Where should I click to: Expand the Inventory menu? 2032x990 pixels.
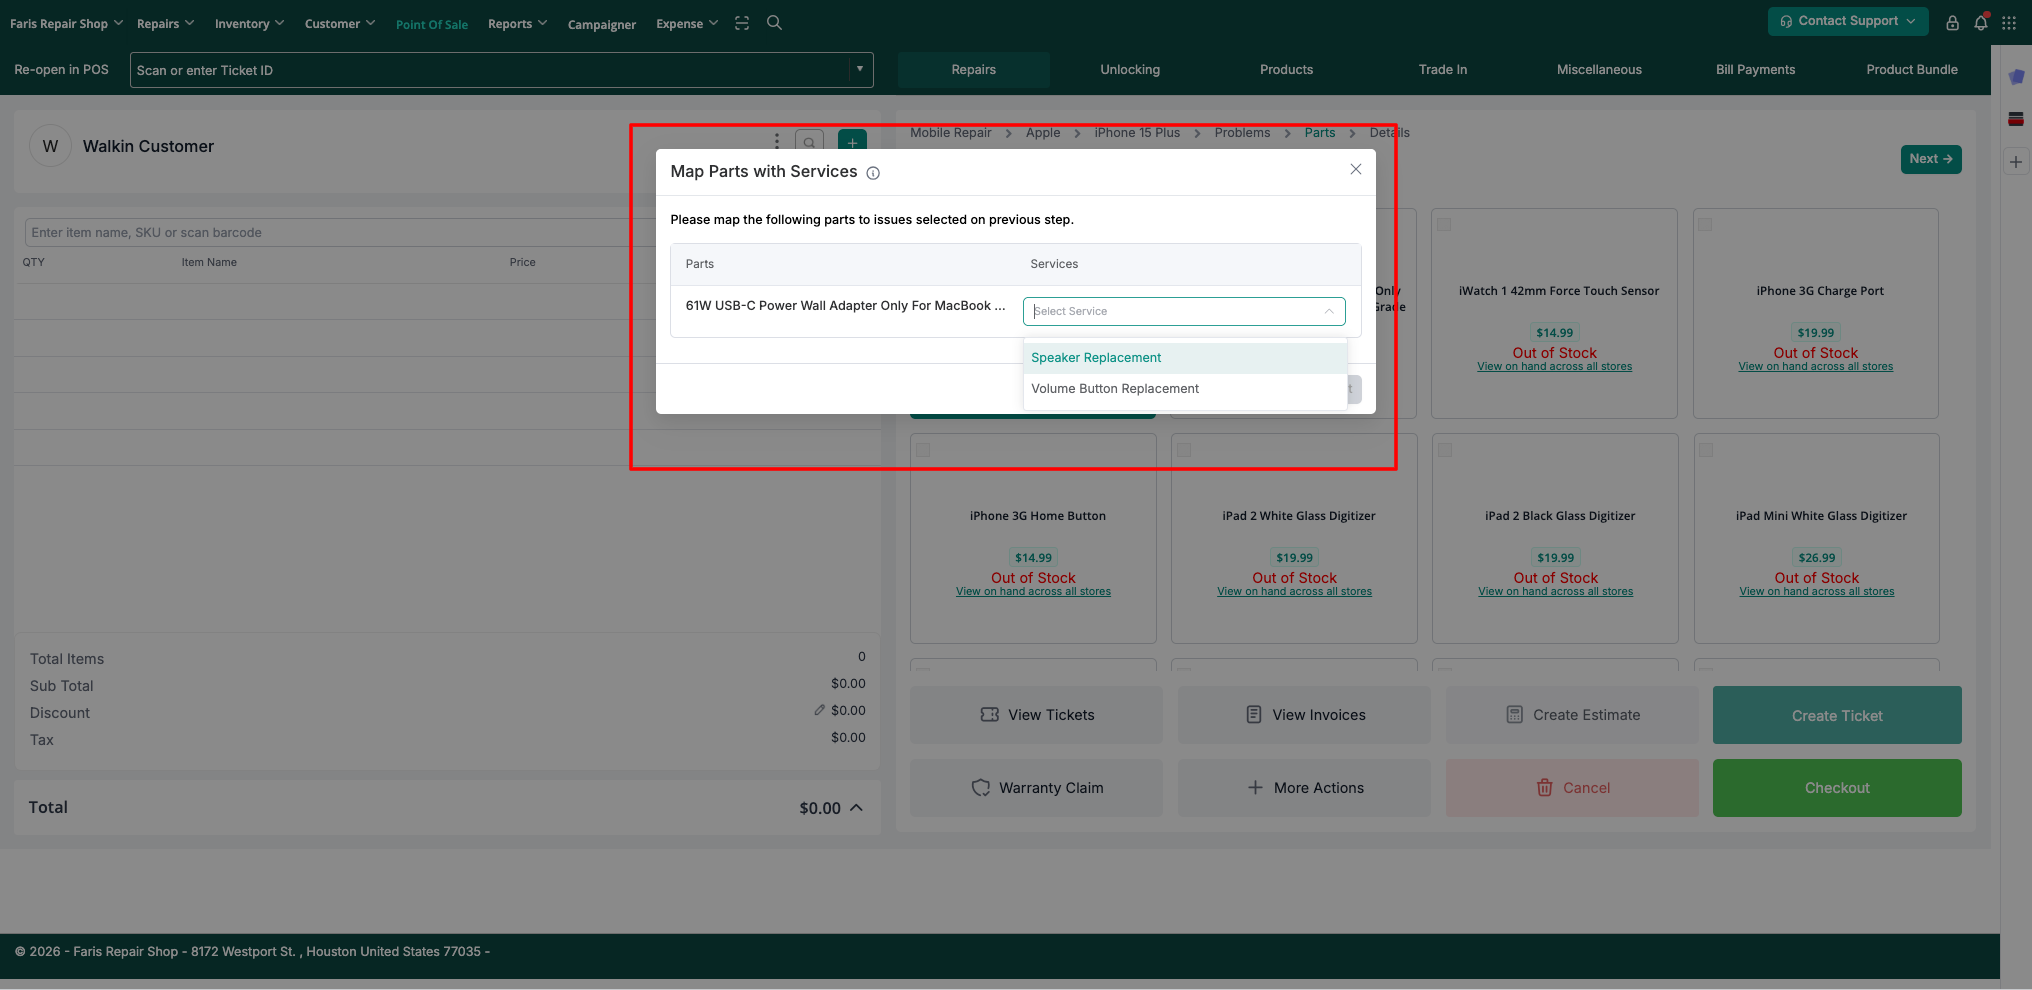(249, 24)
